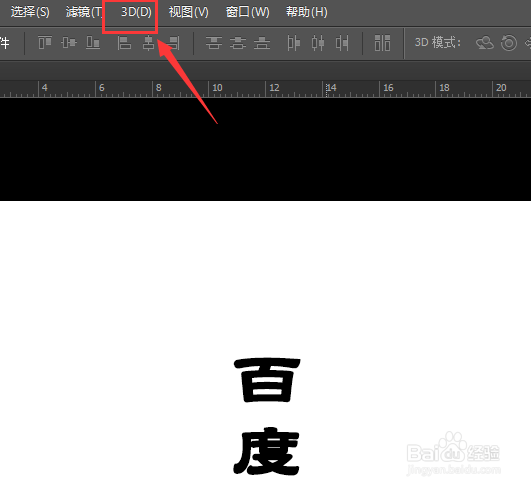531x488 pixels.
Task: Click the Align top edges icon
Action: [x=45, y=43]
